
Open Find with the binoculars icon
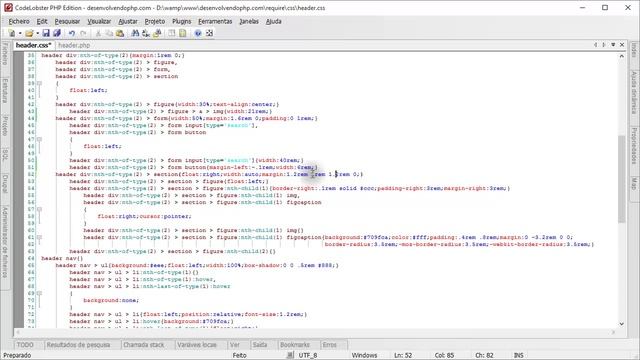pyautogui.click(x=135, y=33)
